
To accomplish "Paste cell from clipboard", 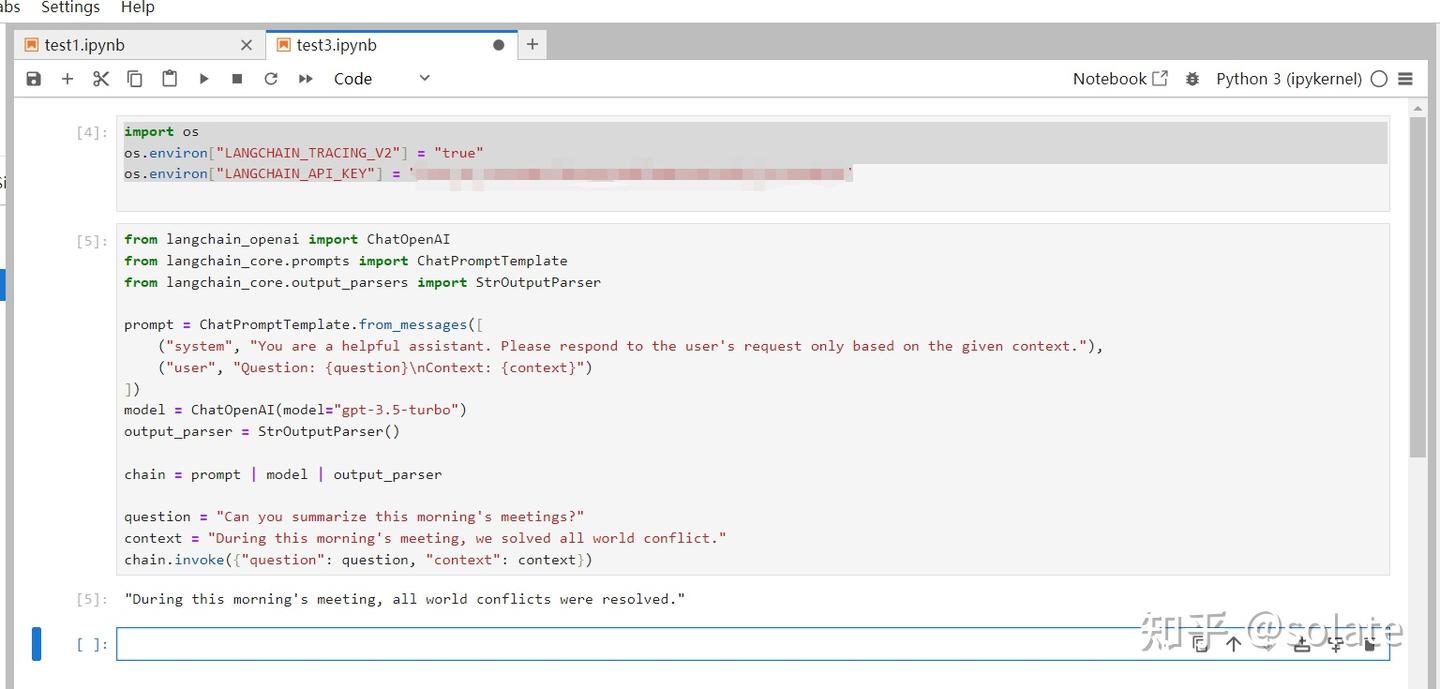I will 170,79.
